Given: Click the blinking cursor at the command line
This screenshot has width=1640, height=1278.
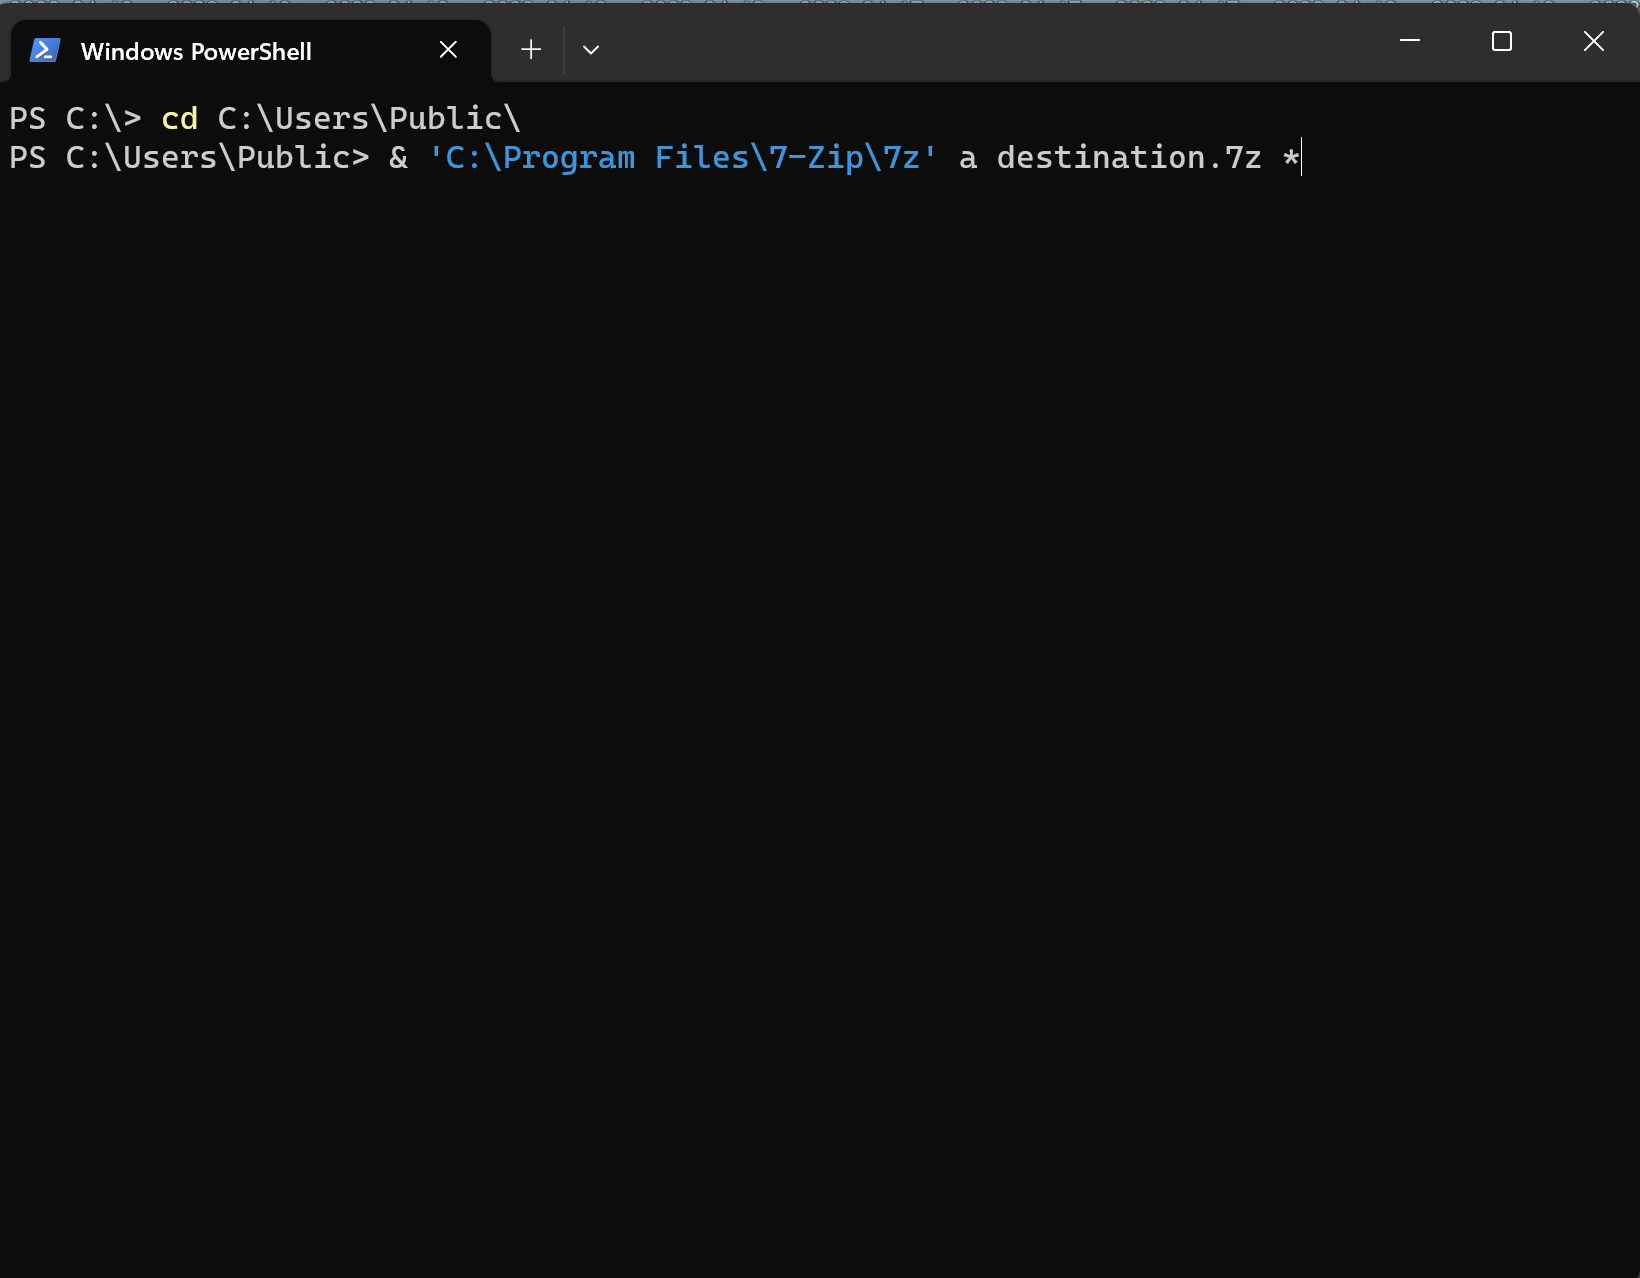Looking at the screenshot, I should 1300,157.
